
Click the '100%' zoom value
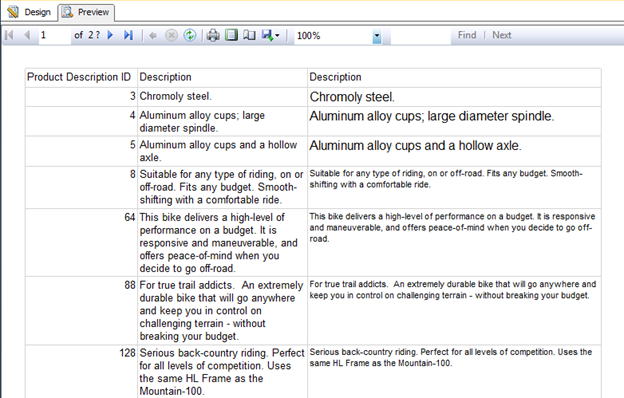(x=308, y=36)
